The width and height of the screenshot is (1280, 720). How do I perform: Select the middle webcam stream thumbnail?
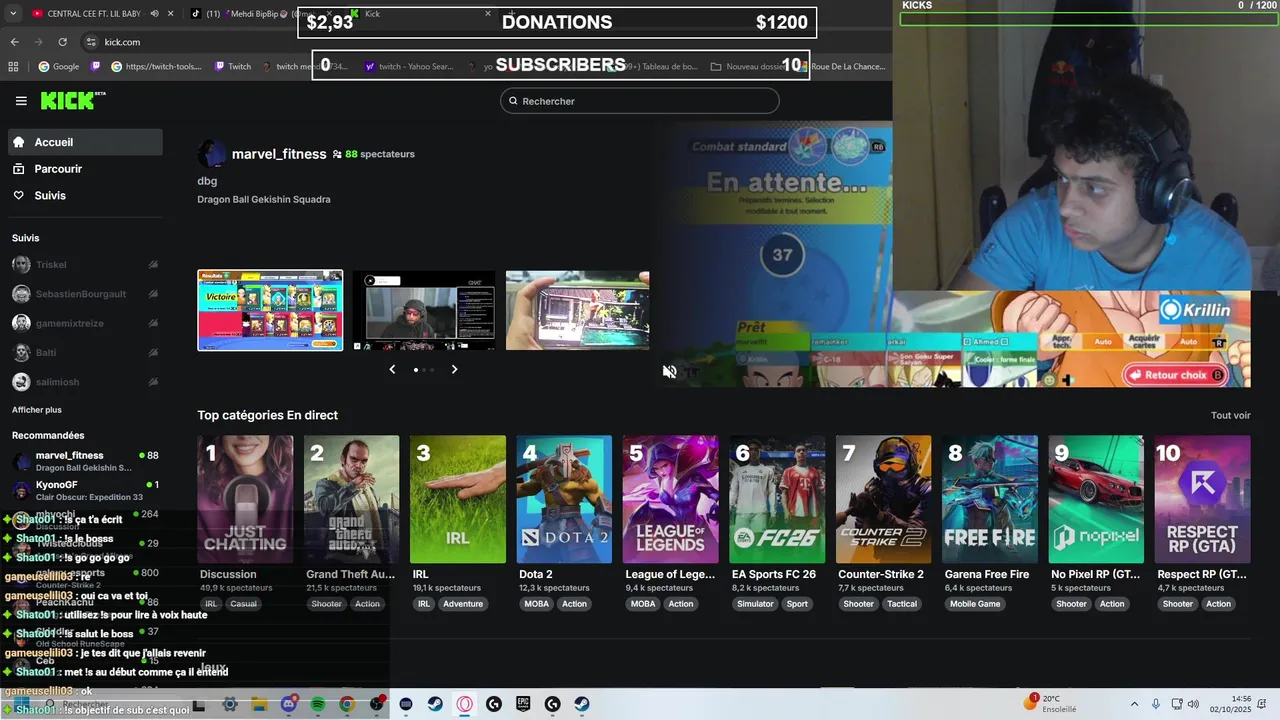coord(424,310)
